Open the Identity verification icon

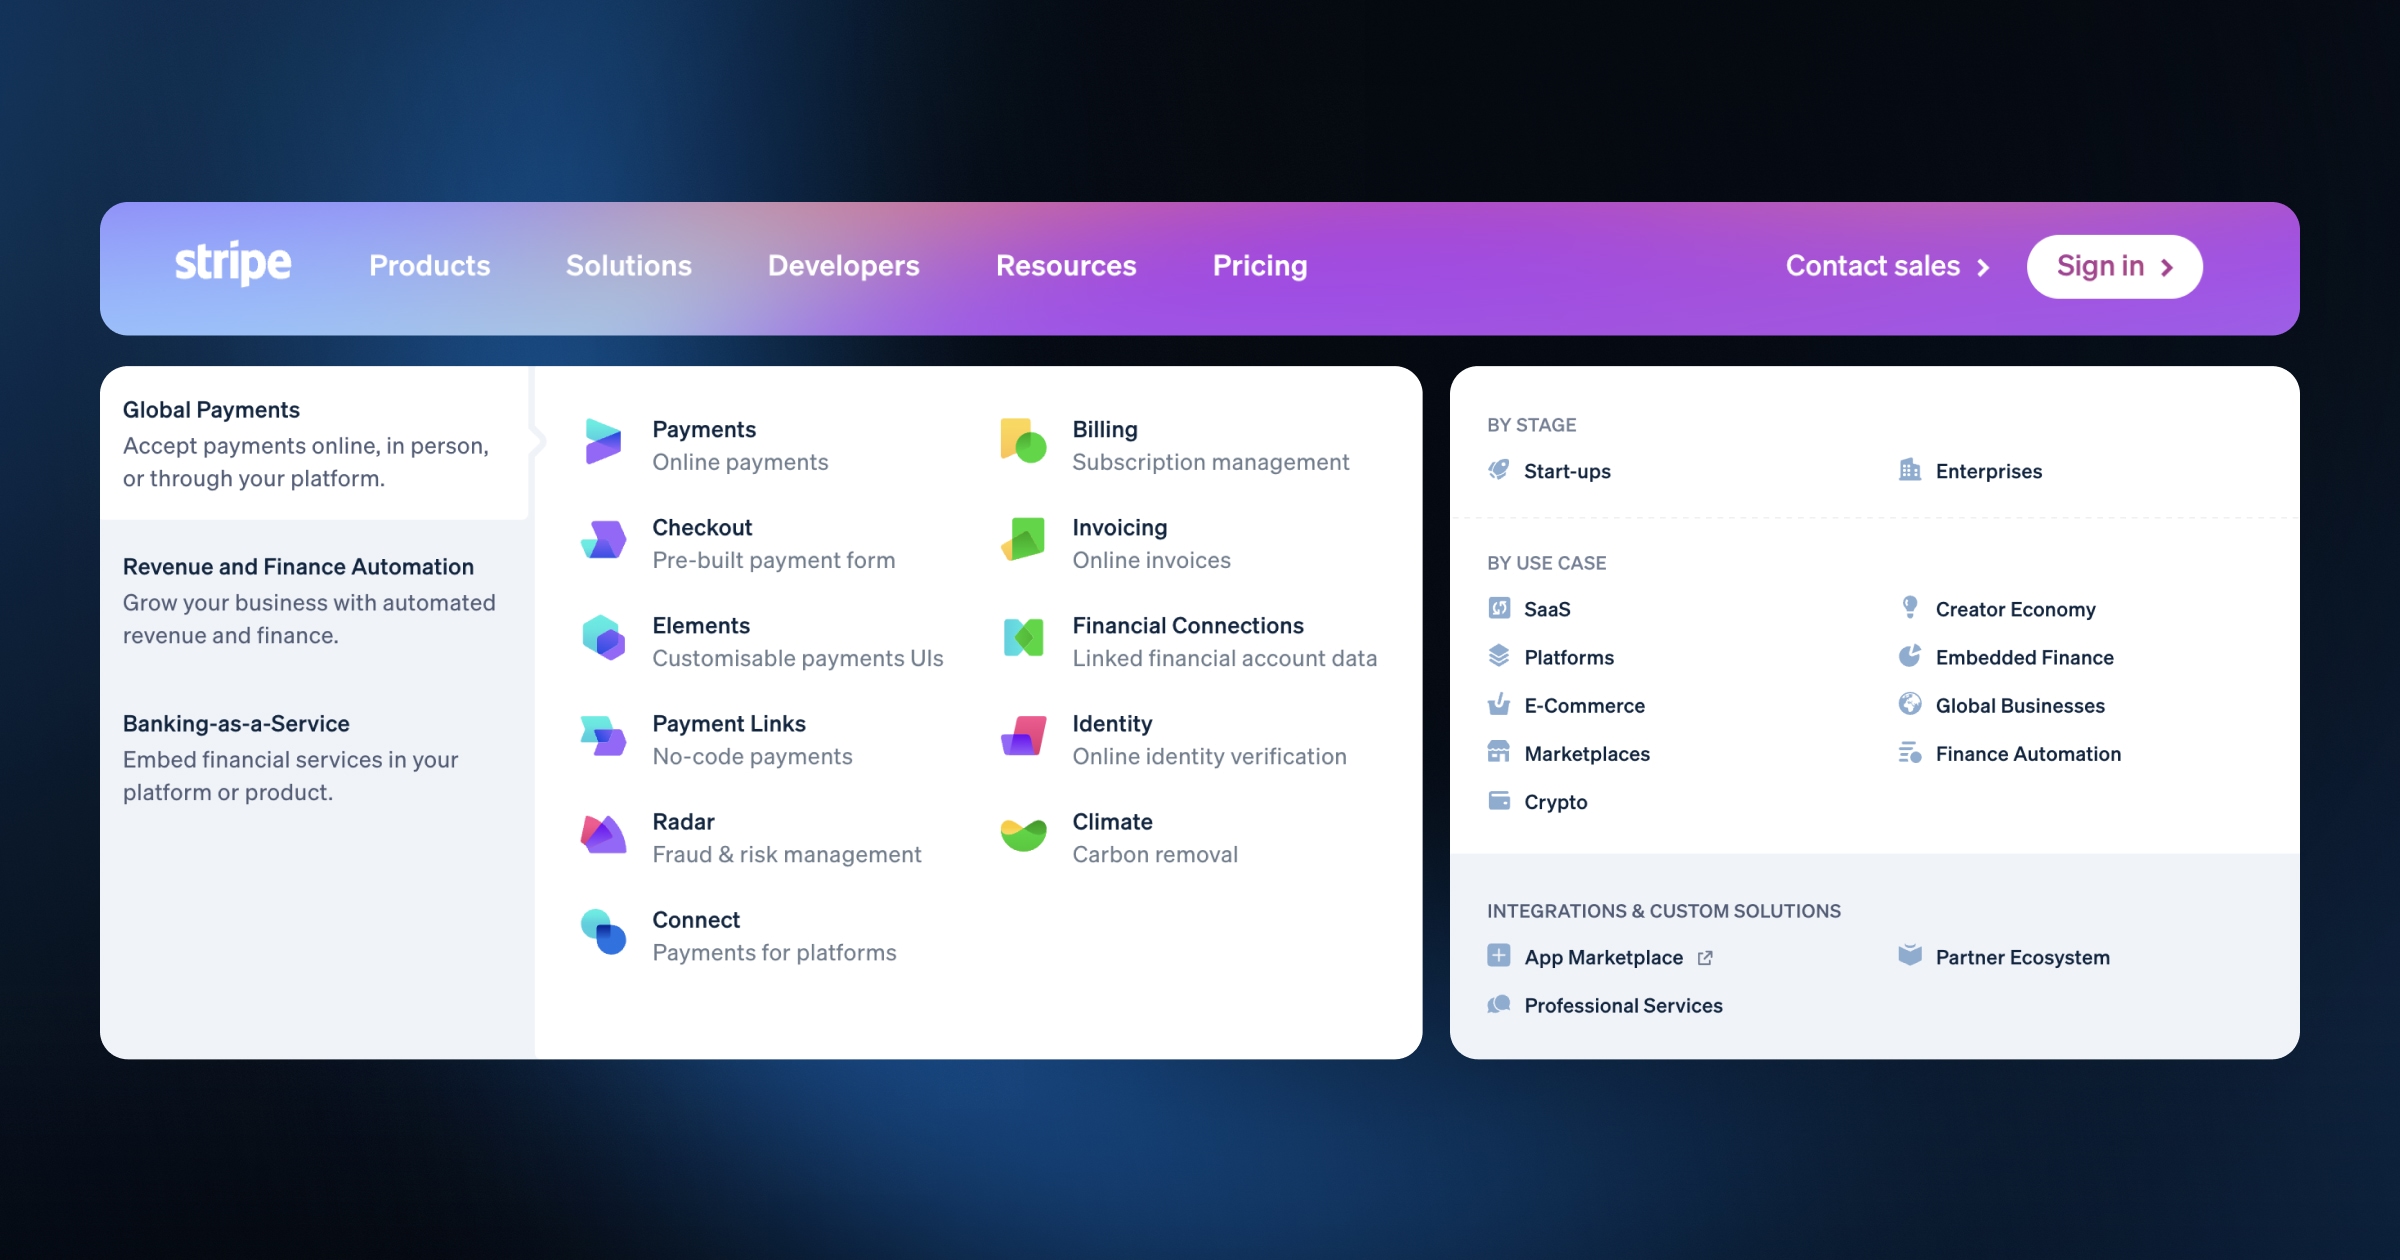(x=1022, y=737)
